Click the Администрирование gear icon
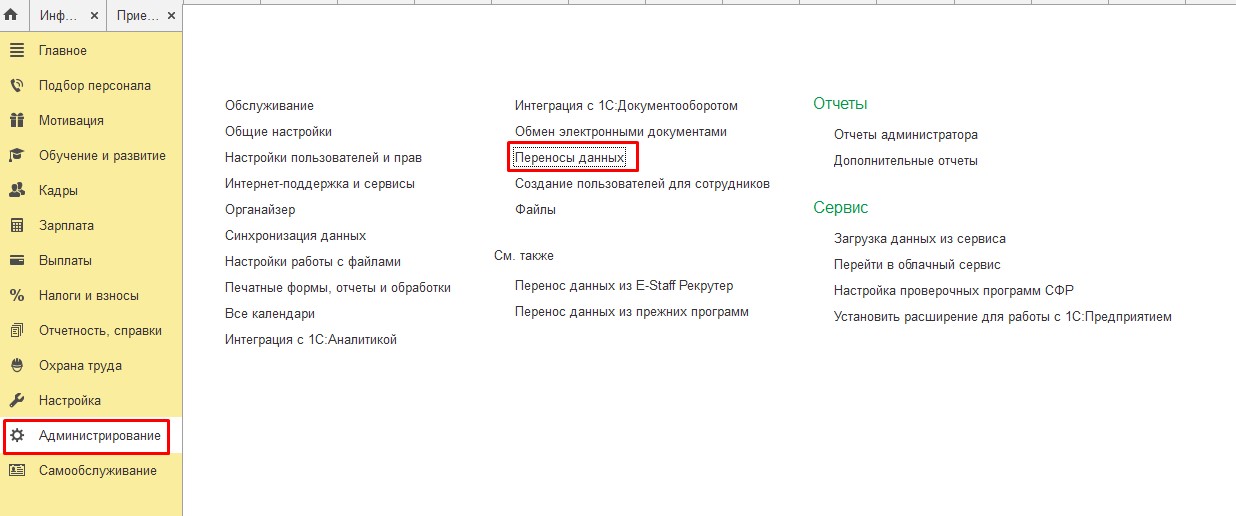The width and height of the screenshot is (1236, 516). click(17, 436)
